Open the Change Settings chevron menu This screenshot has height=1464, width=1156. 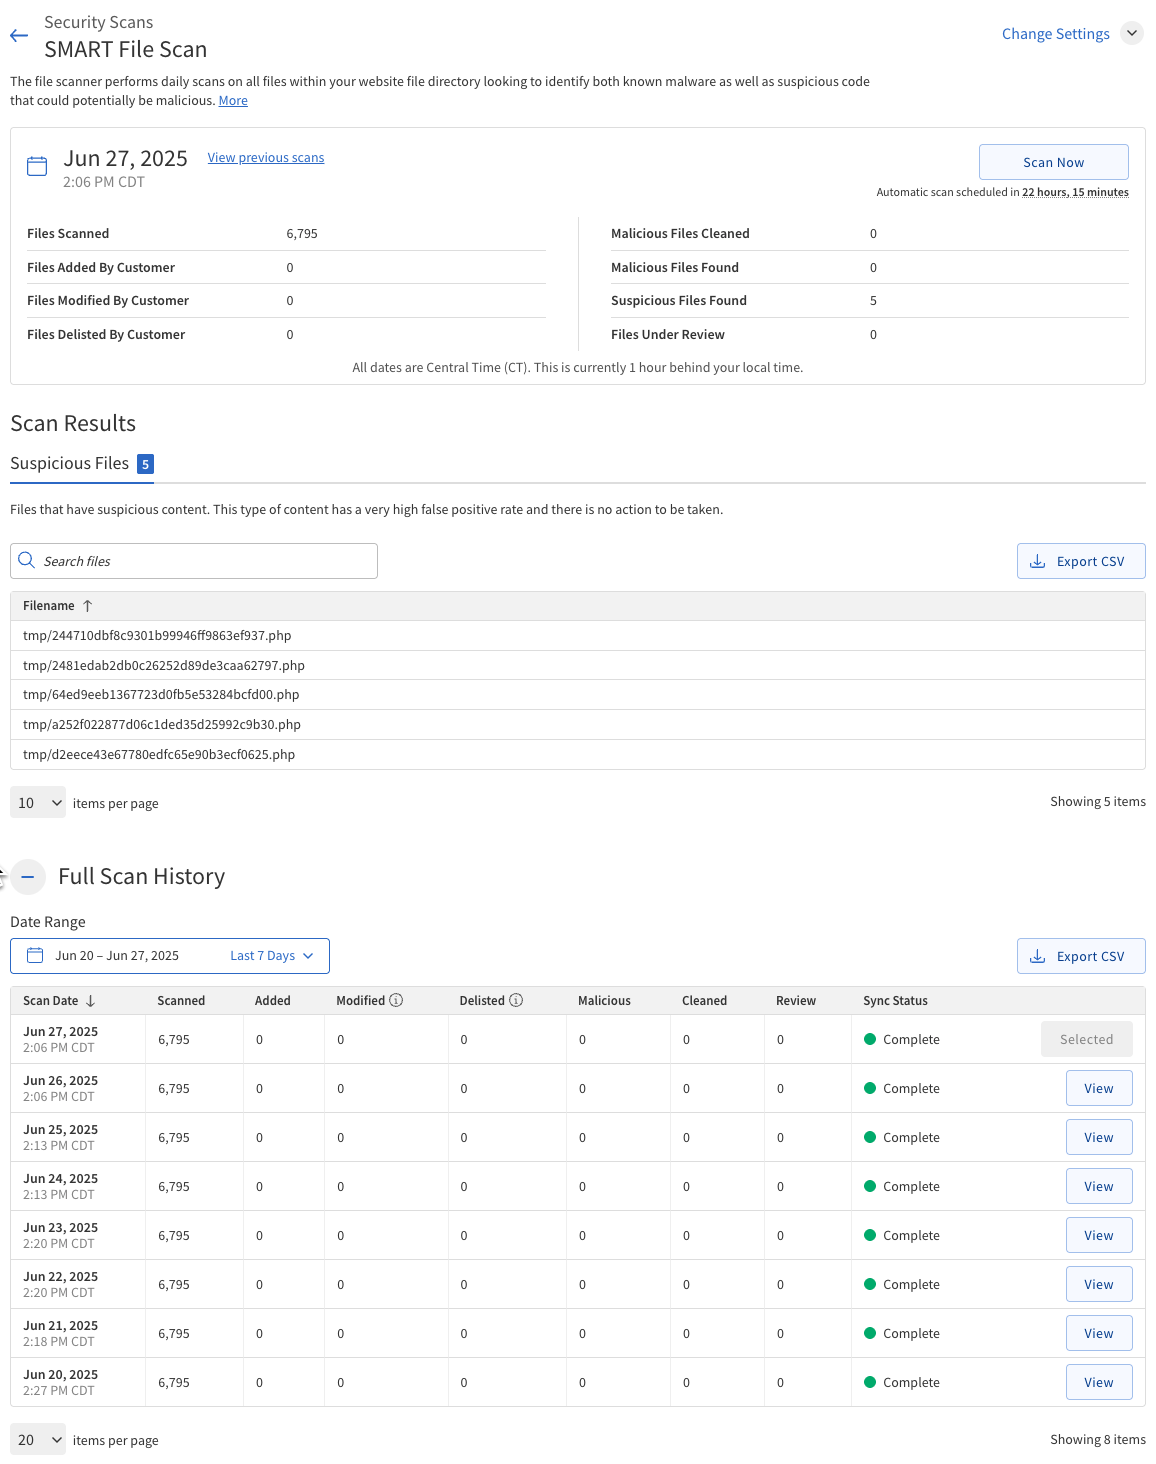coord(1131,33)
